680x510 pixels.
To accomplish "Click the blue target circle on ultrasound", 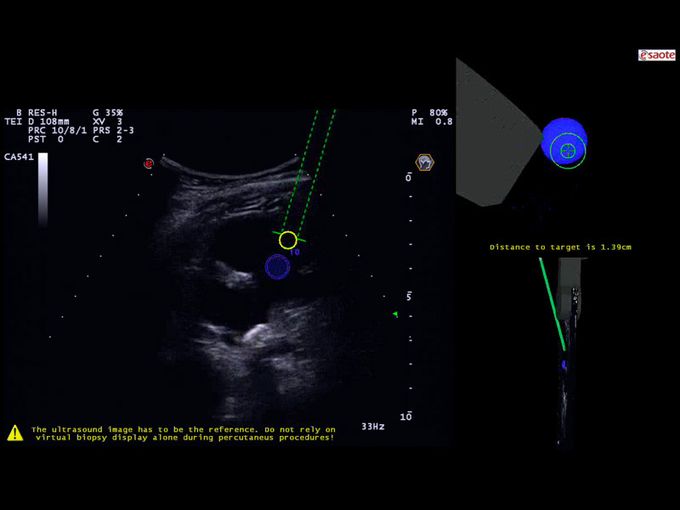I will (277, 266).
